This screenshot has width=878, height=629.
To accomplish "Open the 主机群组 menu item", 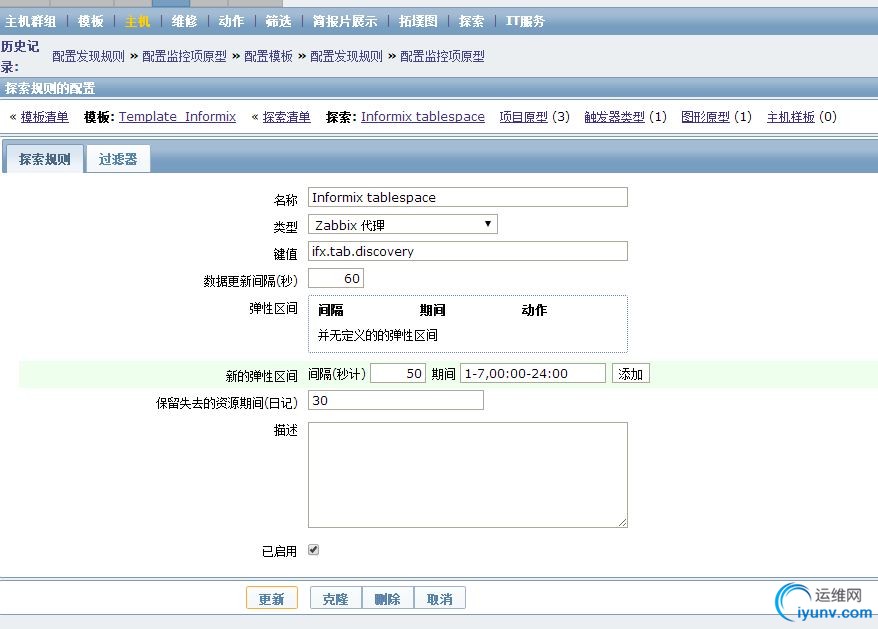I will (x=30, y=21).
